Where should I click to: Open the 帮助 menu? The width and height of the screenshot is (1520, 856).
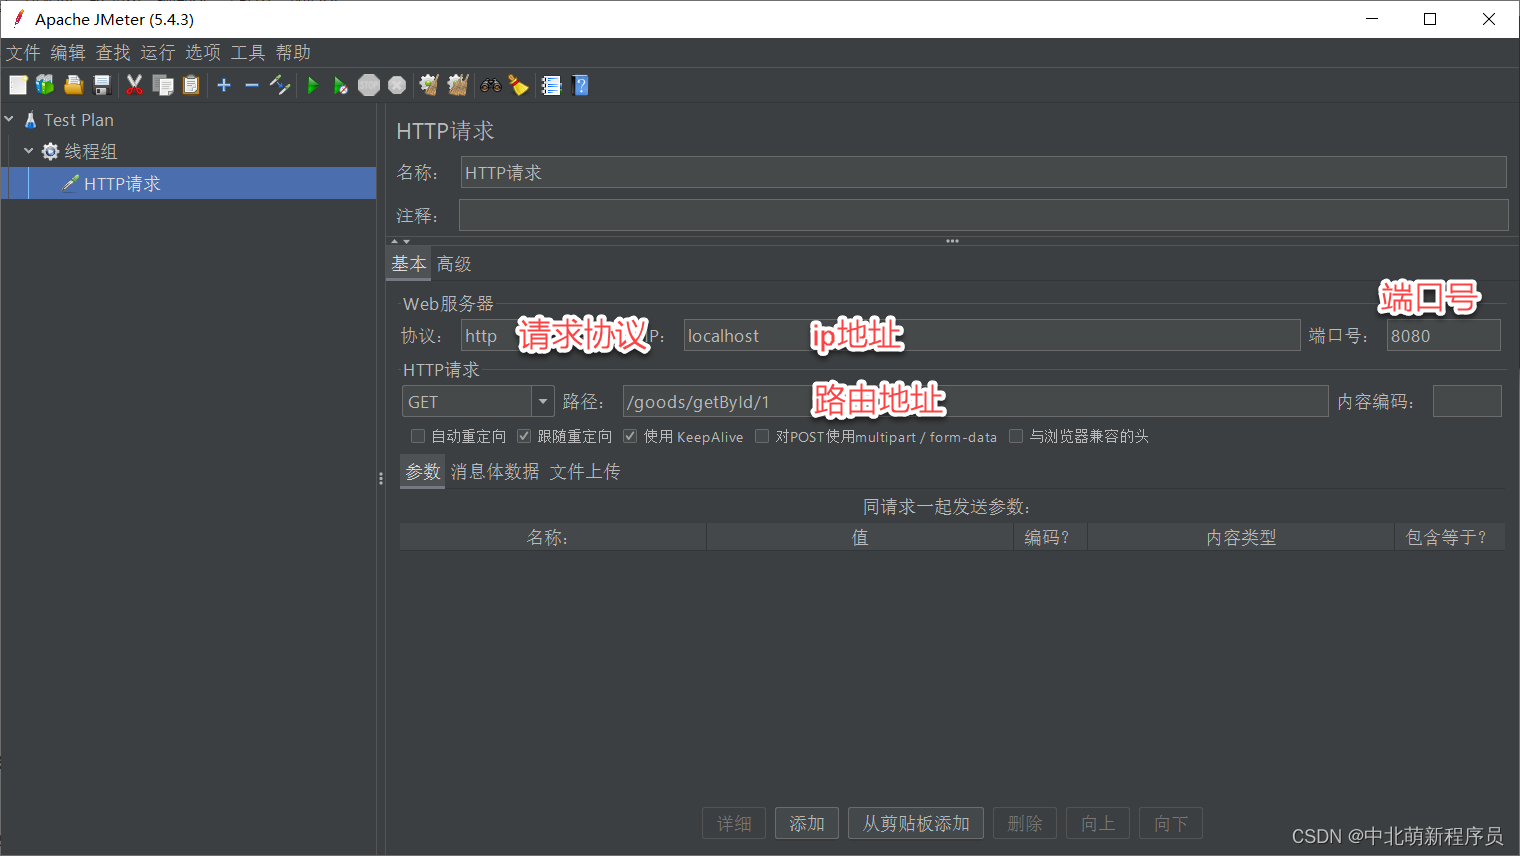coord(293,53)
